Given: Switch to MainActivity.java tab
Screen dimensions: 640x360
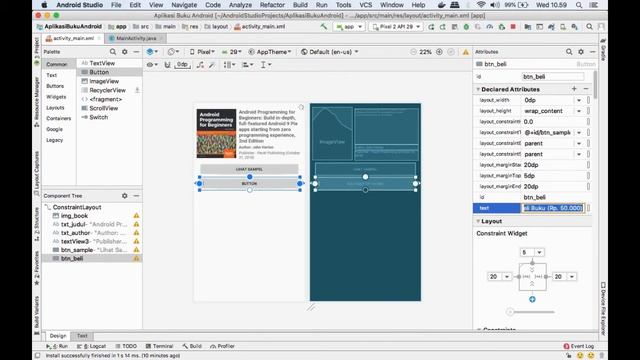Looking at the screenshot, I should point(136,38).
